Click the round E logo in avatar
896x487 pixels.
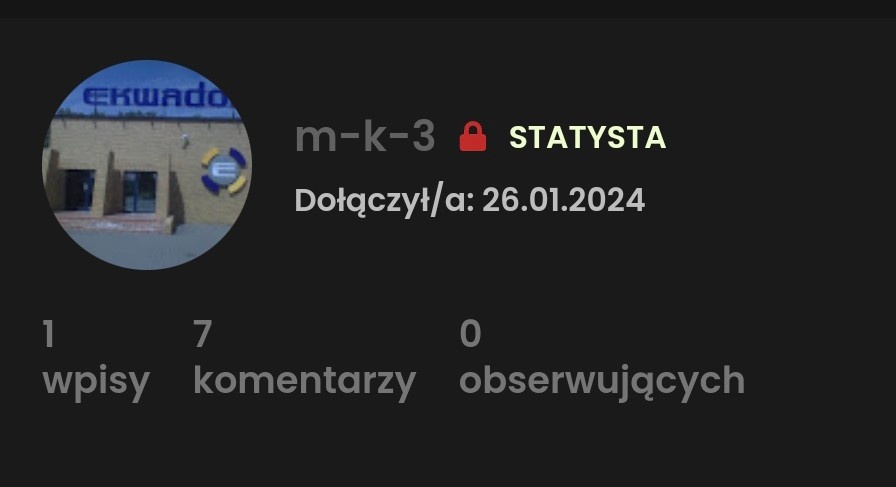224,170
